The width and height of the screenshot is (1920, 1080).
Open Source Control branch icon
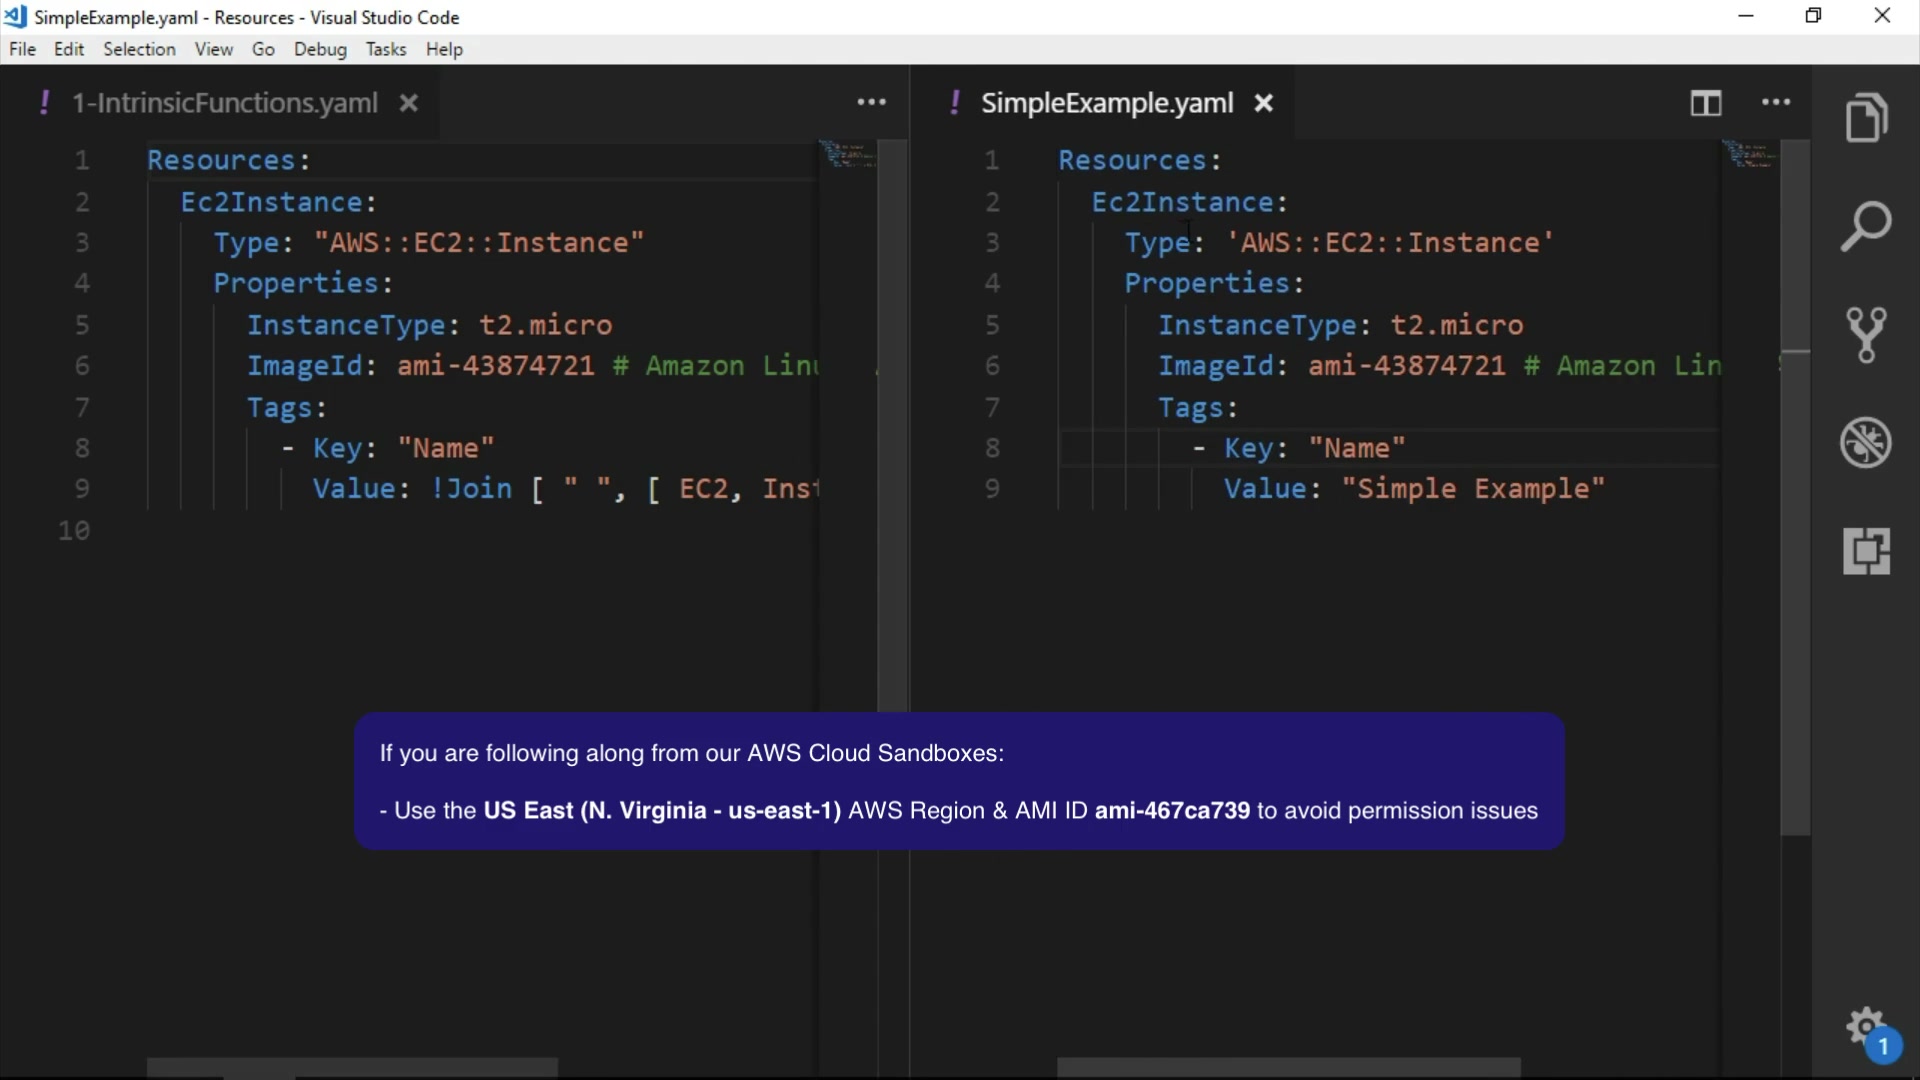point(1866,334)
